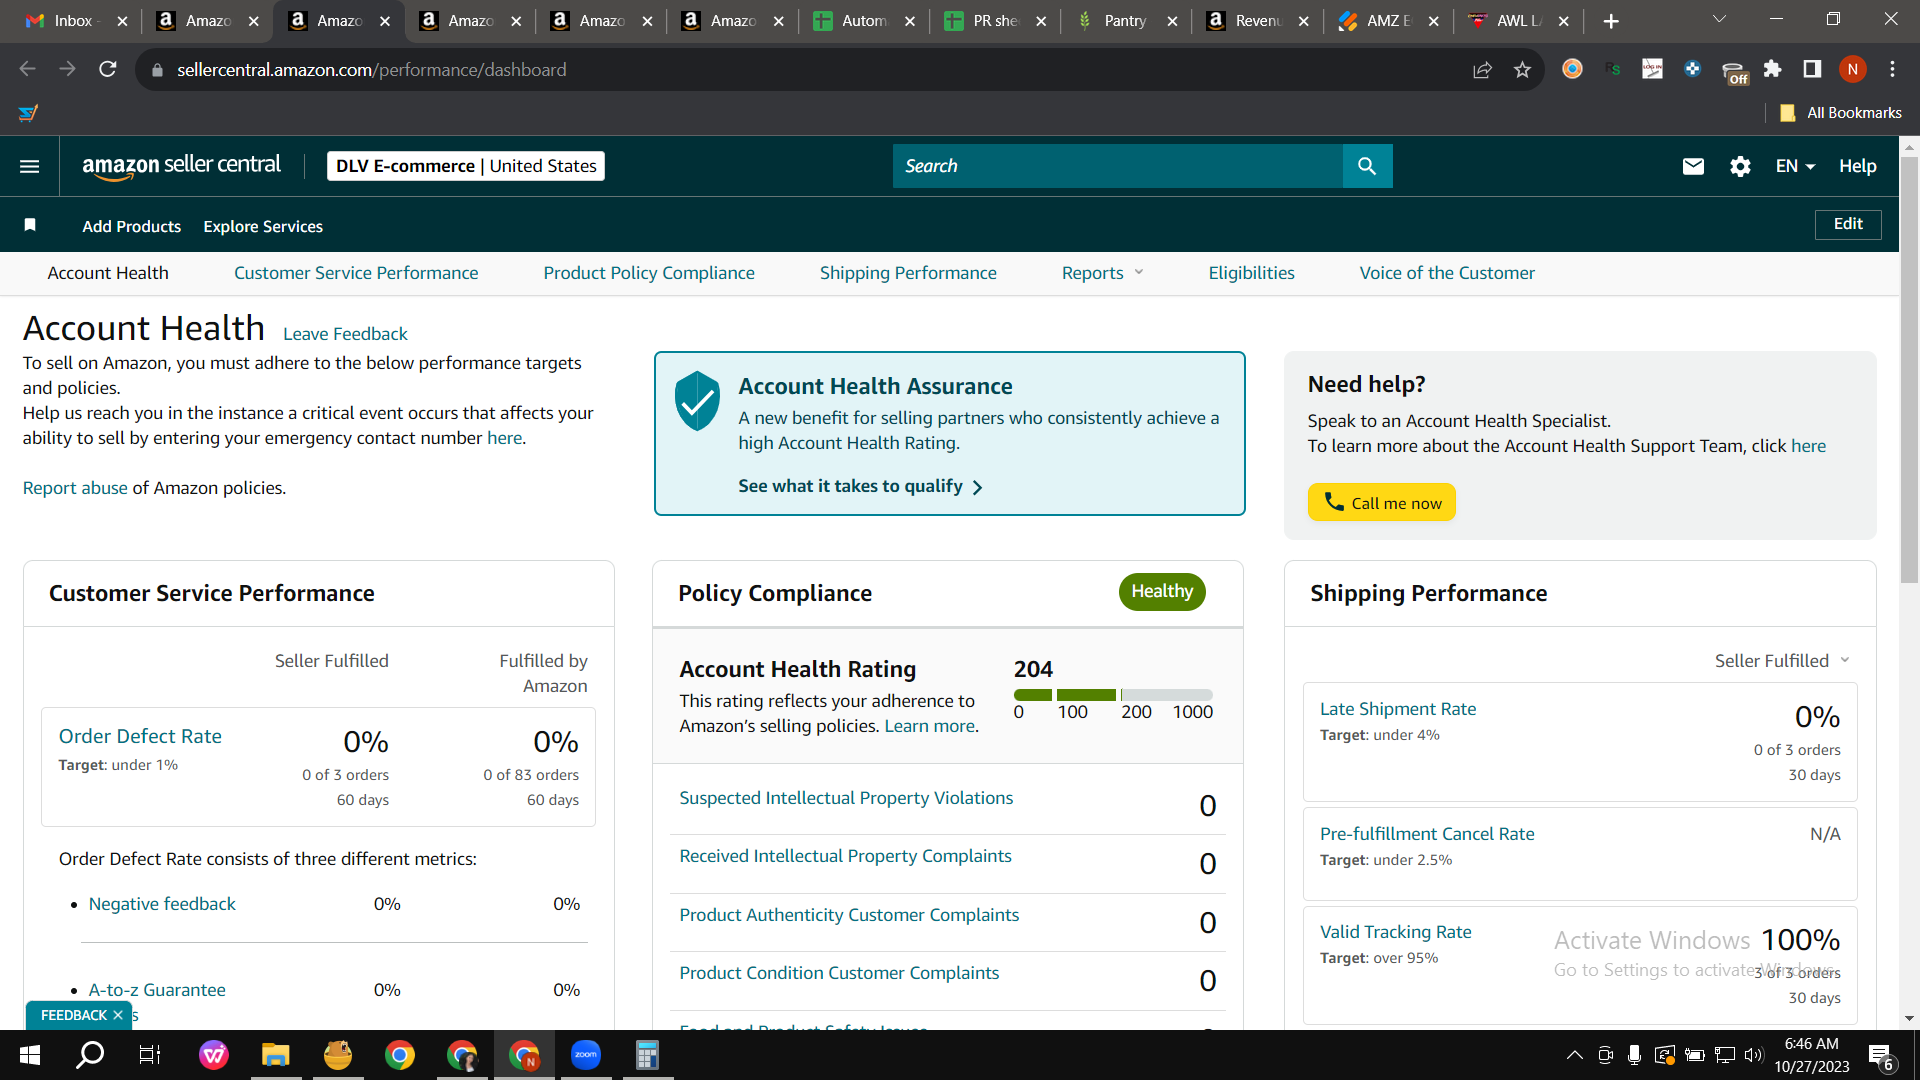Show hidden system tray icons

point(1574,1055)
